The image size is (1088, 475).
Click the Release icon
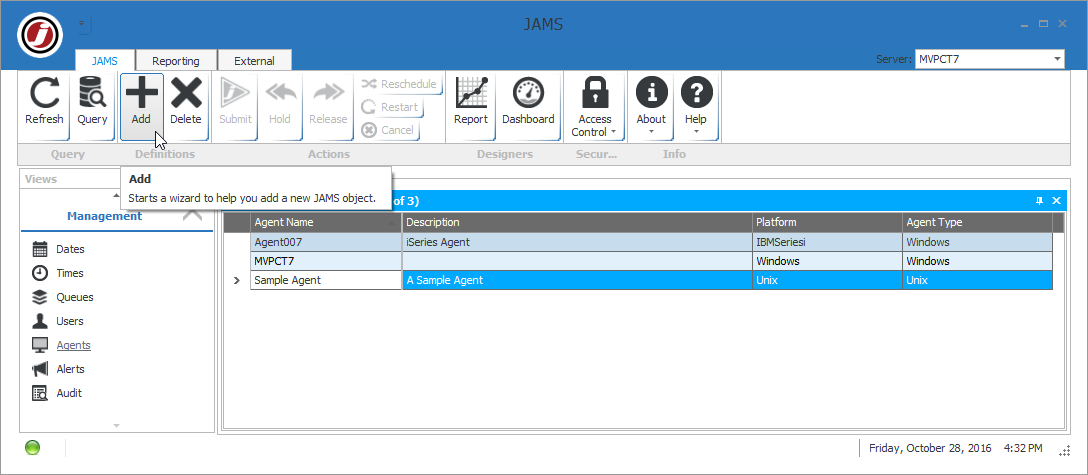328,93
